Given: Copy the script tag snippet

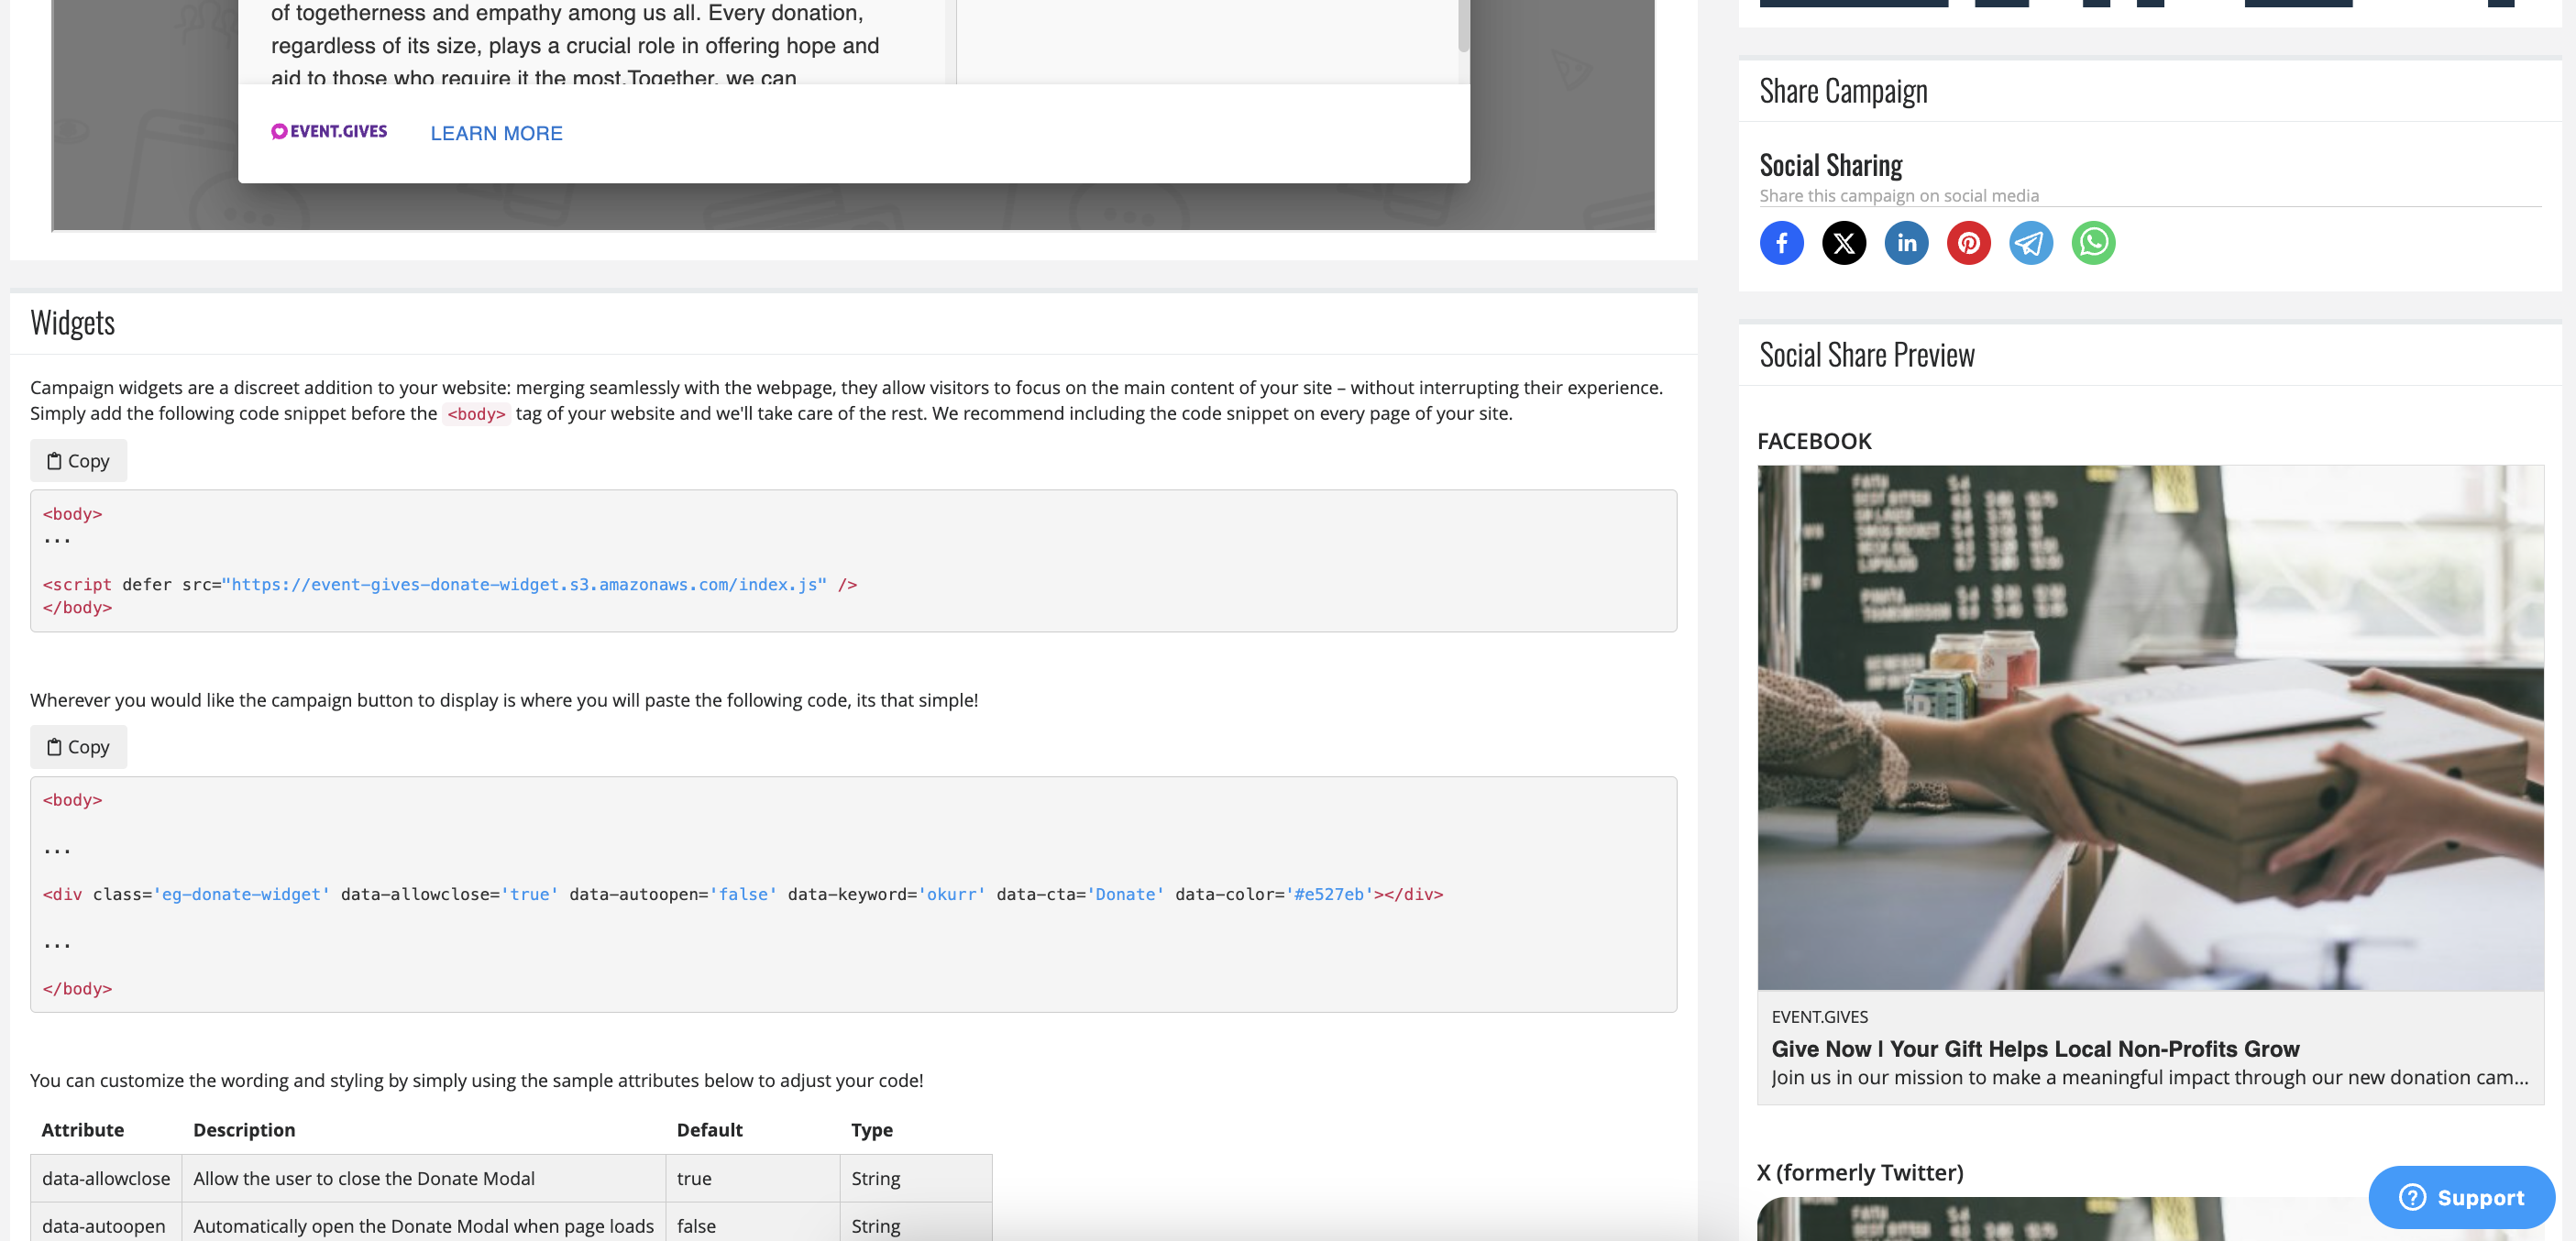Looking at the screenshot, I should (x=78, y=461).
